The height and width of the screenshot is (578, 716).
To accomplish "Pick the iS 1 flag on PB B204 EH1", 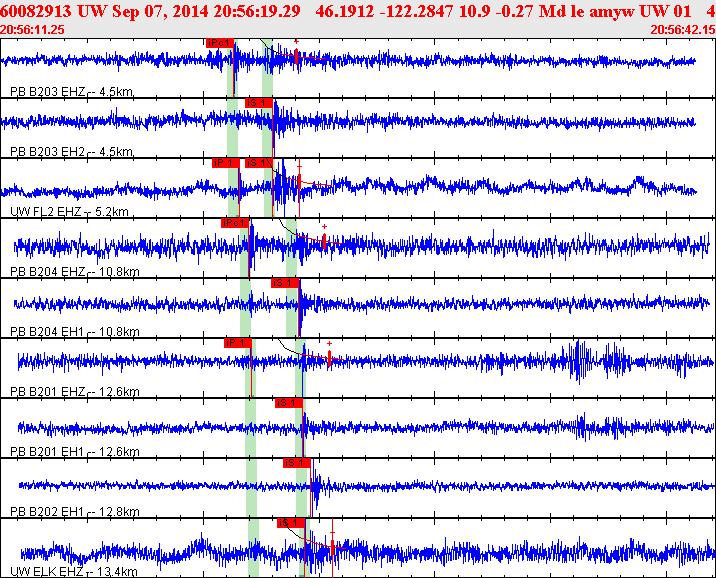I will tap(285, 283).
